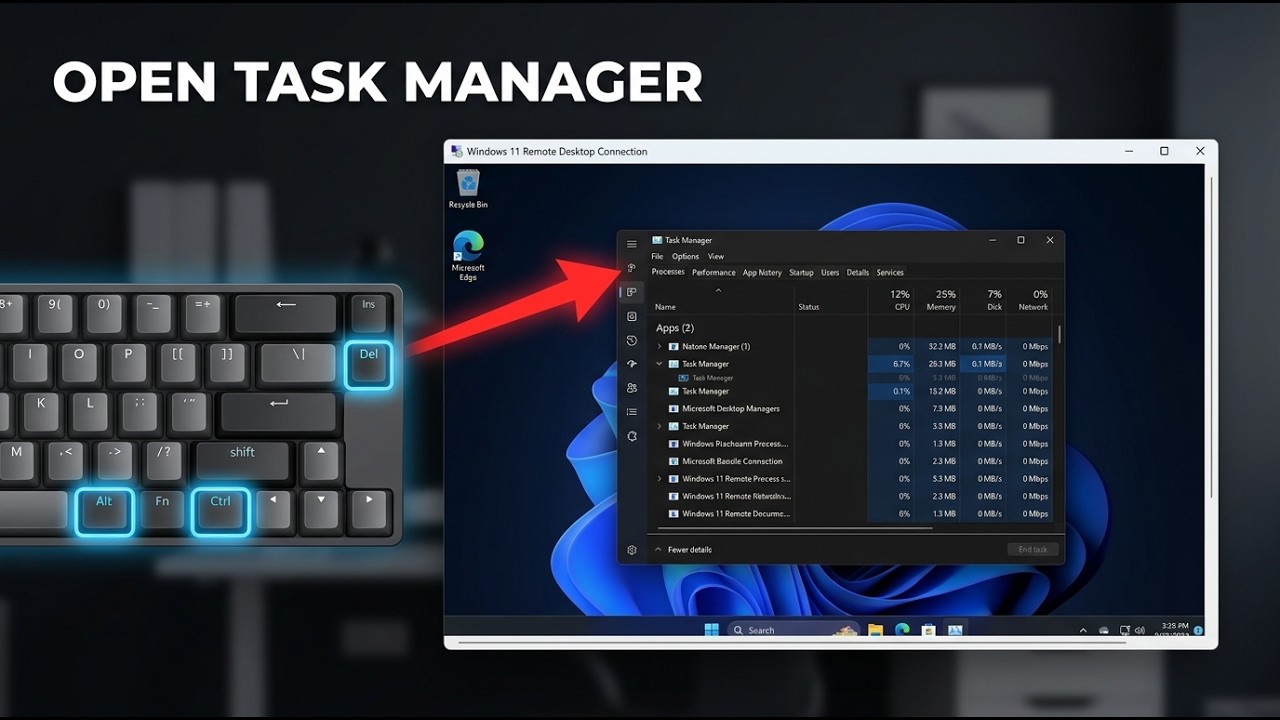Open the Users icon in Task Manager sidebar
Image resolution: width=1280 pixels, height=720 pixels.
click(x=631, y=388)
